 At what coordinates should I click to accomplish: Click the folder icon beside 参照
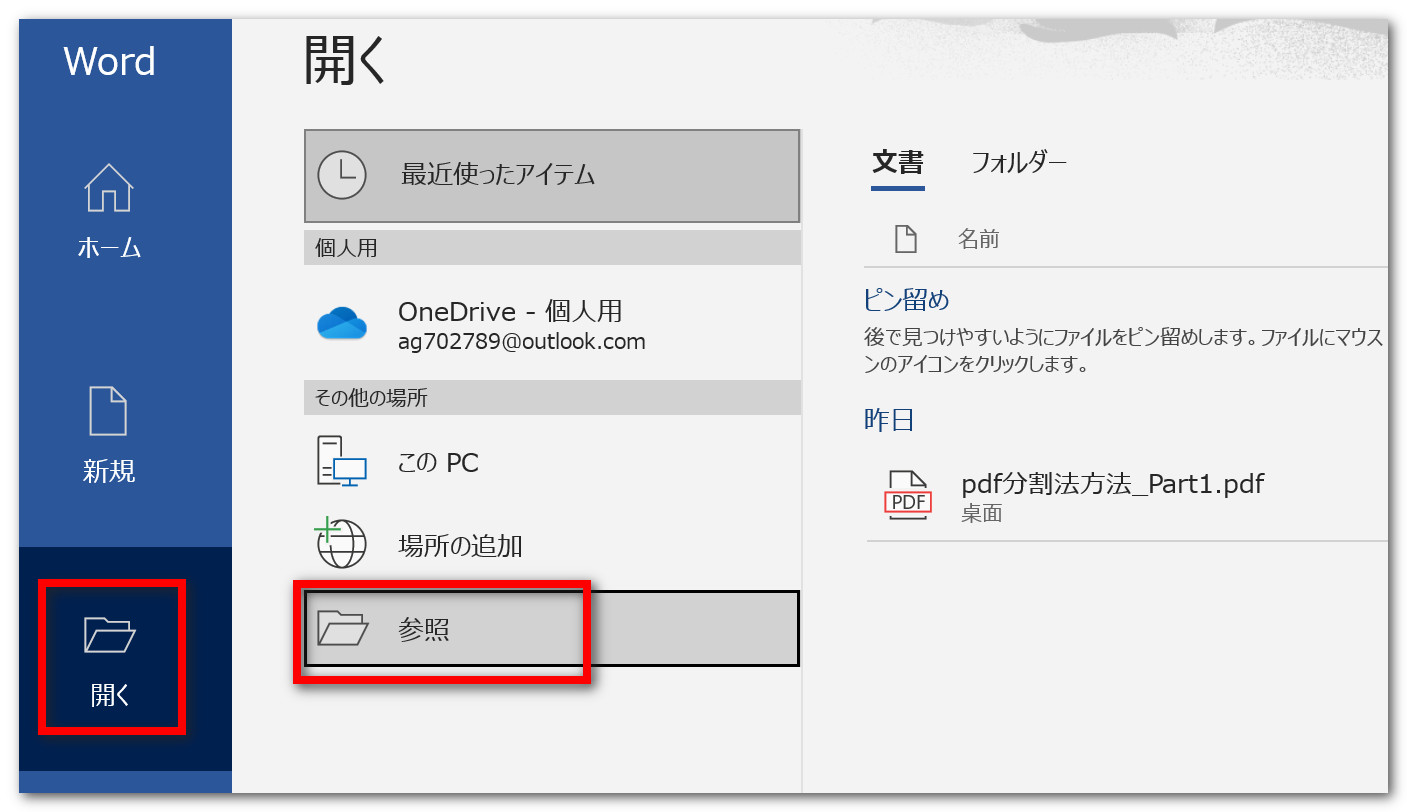[342, 628]
